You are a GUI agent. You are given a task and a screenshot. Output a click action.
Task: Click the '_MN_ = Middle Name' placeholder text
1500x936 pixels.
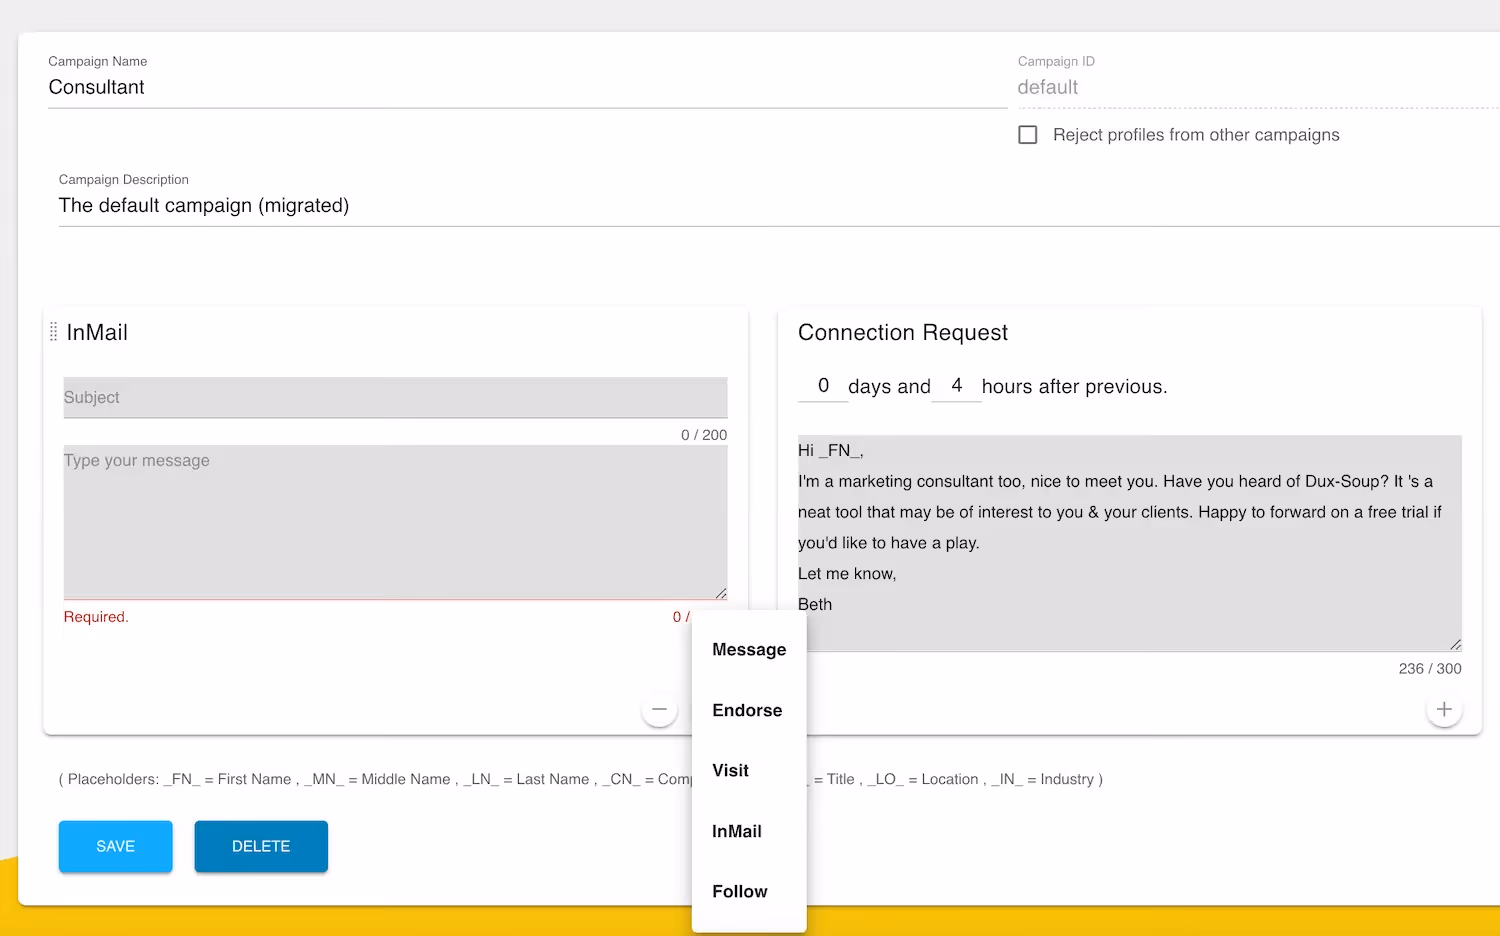379,779
